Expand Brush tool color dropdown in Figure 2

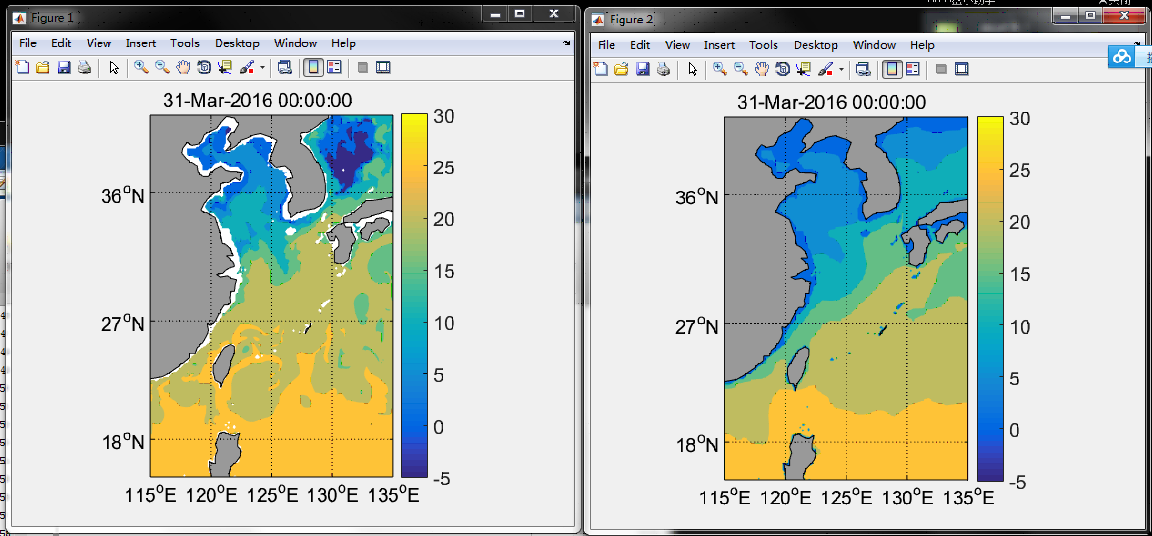pos(841,71)
